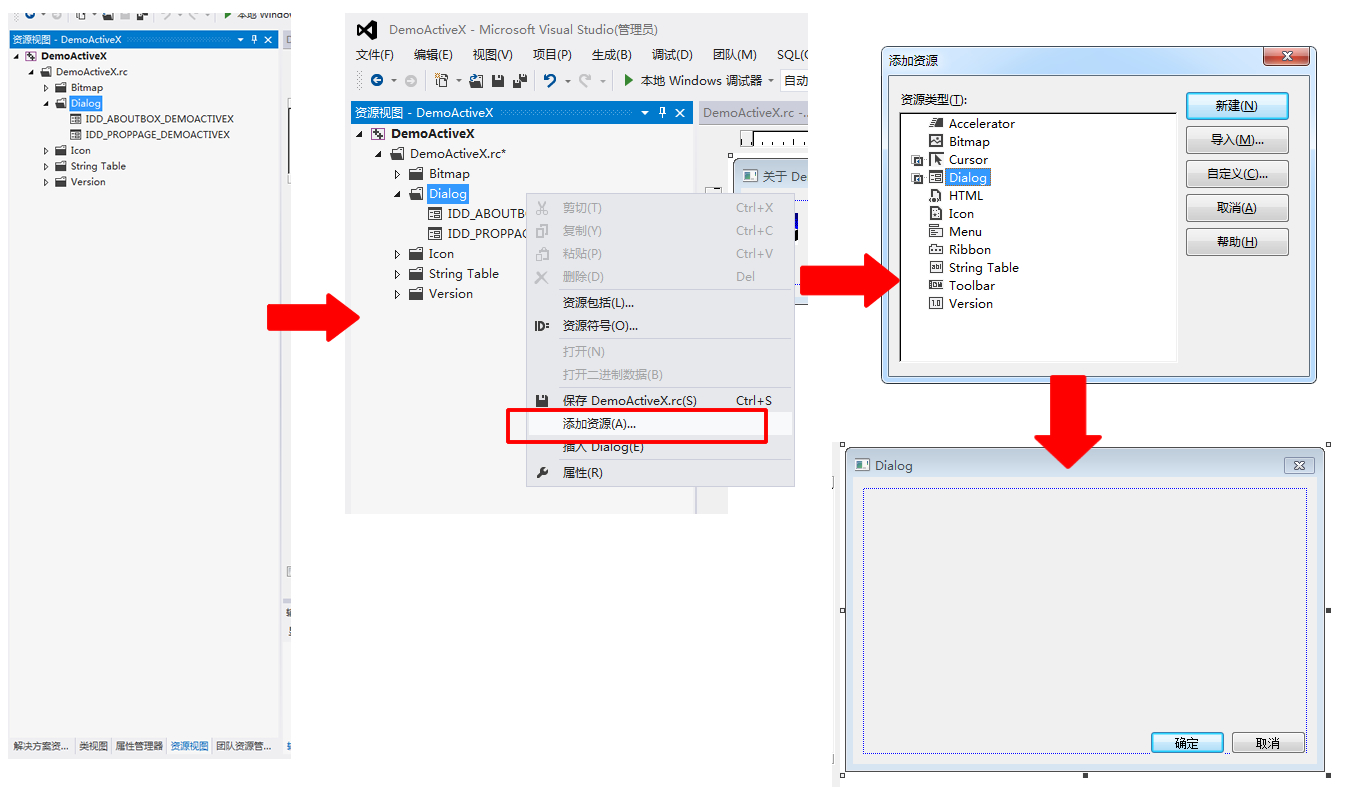Open the 生成(B) menu
The width and height of the screenshot is (1357, 794).
tap(612, 55)
